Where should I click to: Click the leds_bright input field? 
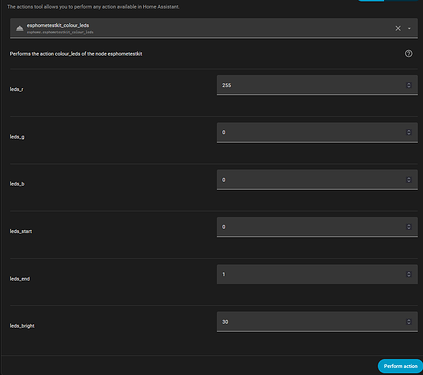317,322
